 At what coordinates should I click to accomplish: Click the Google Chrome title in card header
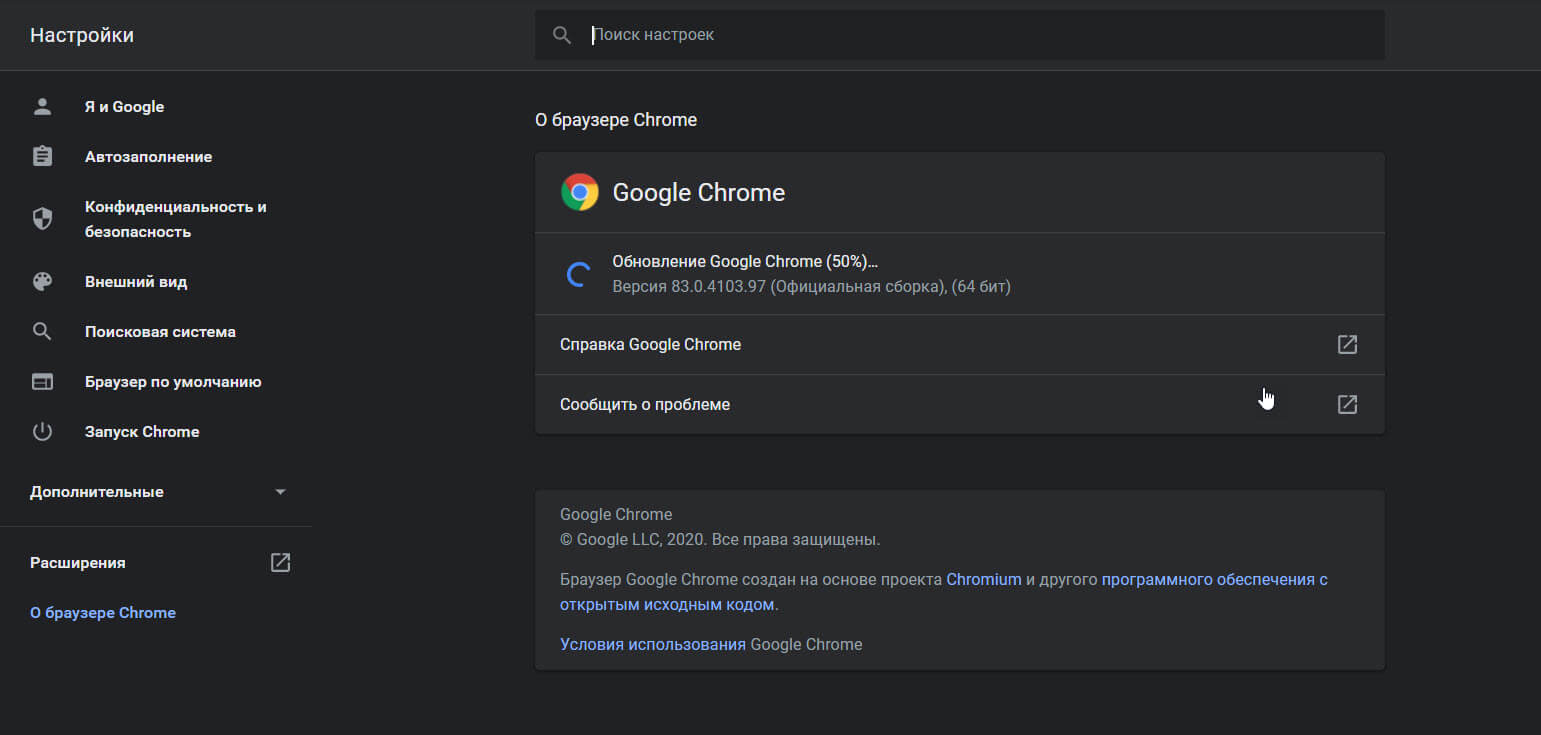click(699, 193)
